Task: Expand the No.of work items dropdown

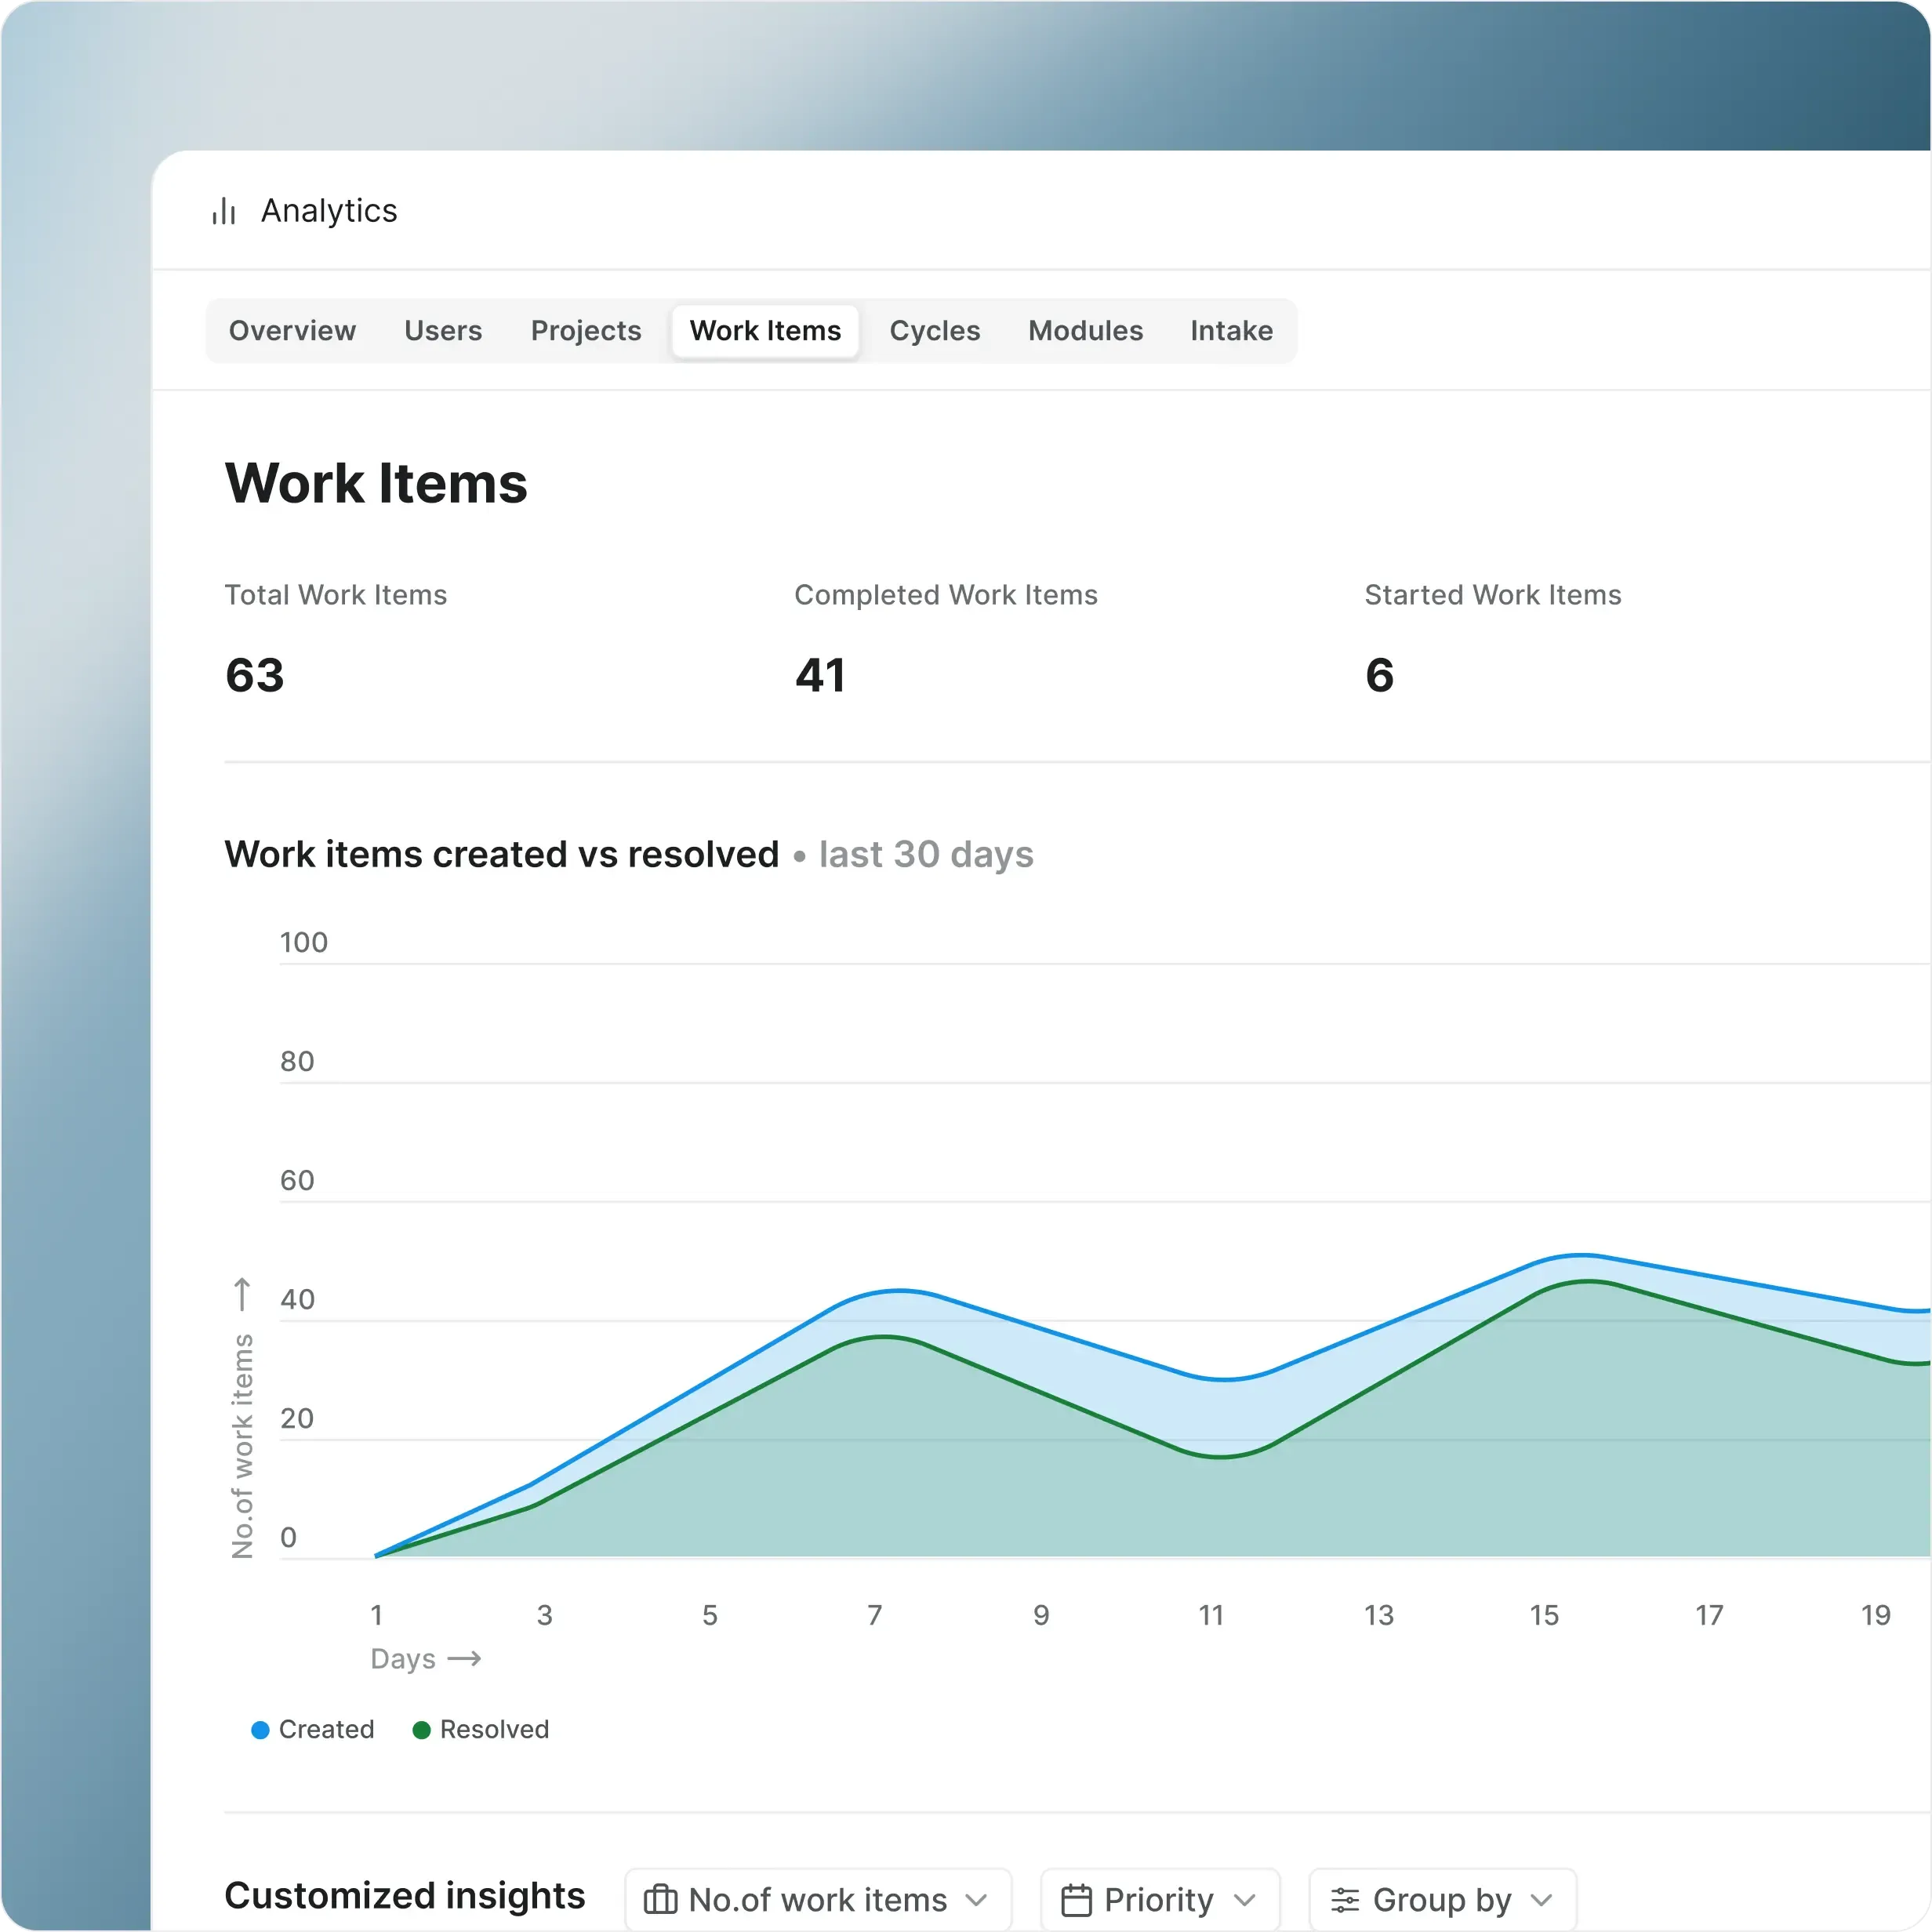Action: pyautogui.click(x=818, y=1899)
